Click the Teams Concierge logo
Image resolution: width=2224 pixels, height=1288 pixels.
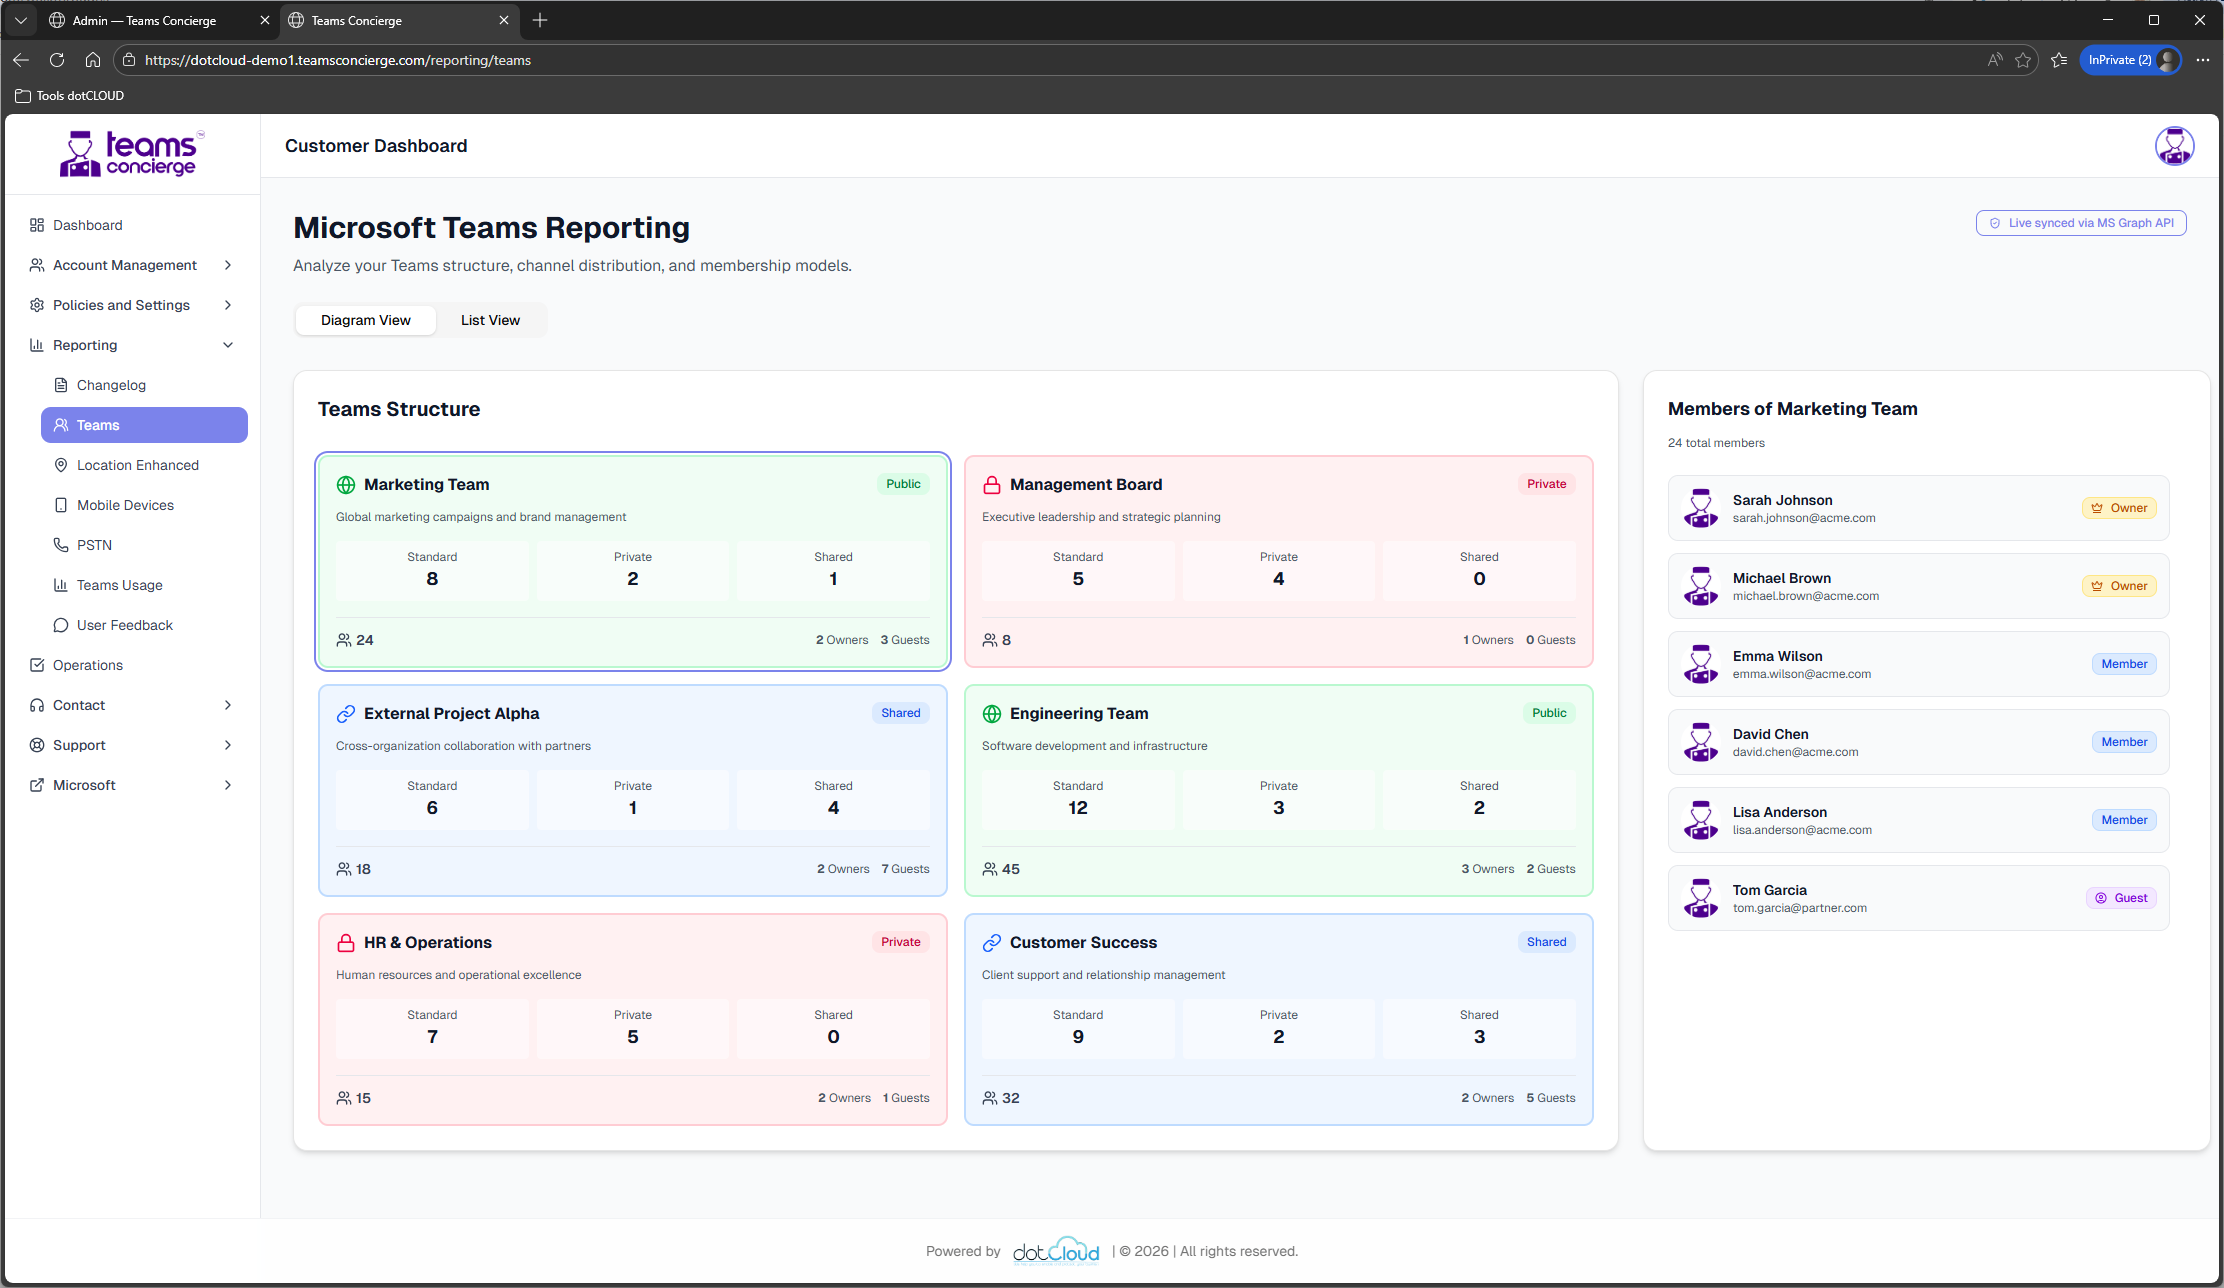coord(132,153)
